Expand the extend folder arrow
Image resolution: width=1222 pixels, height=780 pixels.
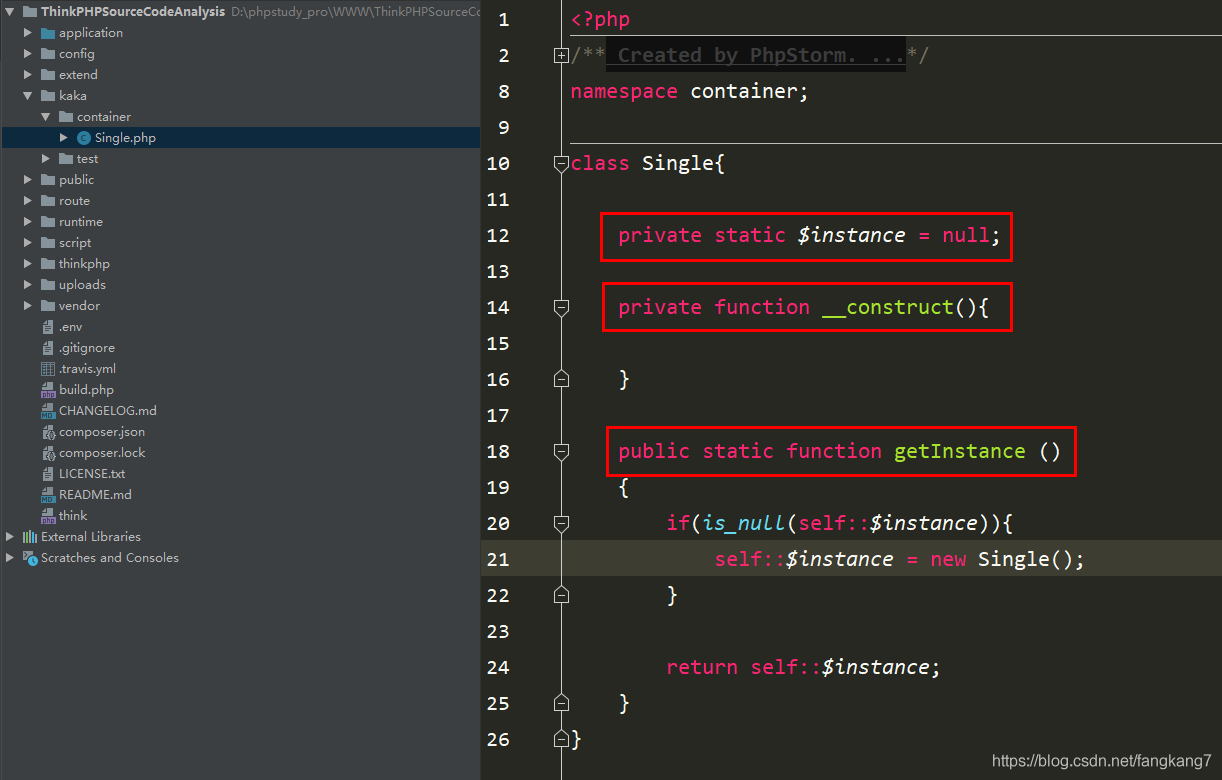28,75
